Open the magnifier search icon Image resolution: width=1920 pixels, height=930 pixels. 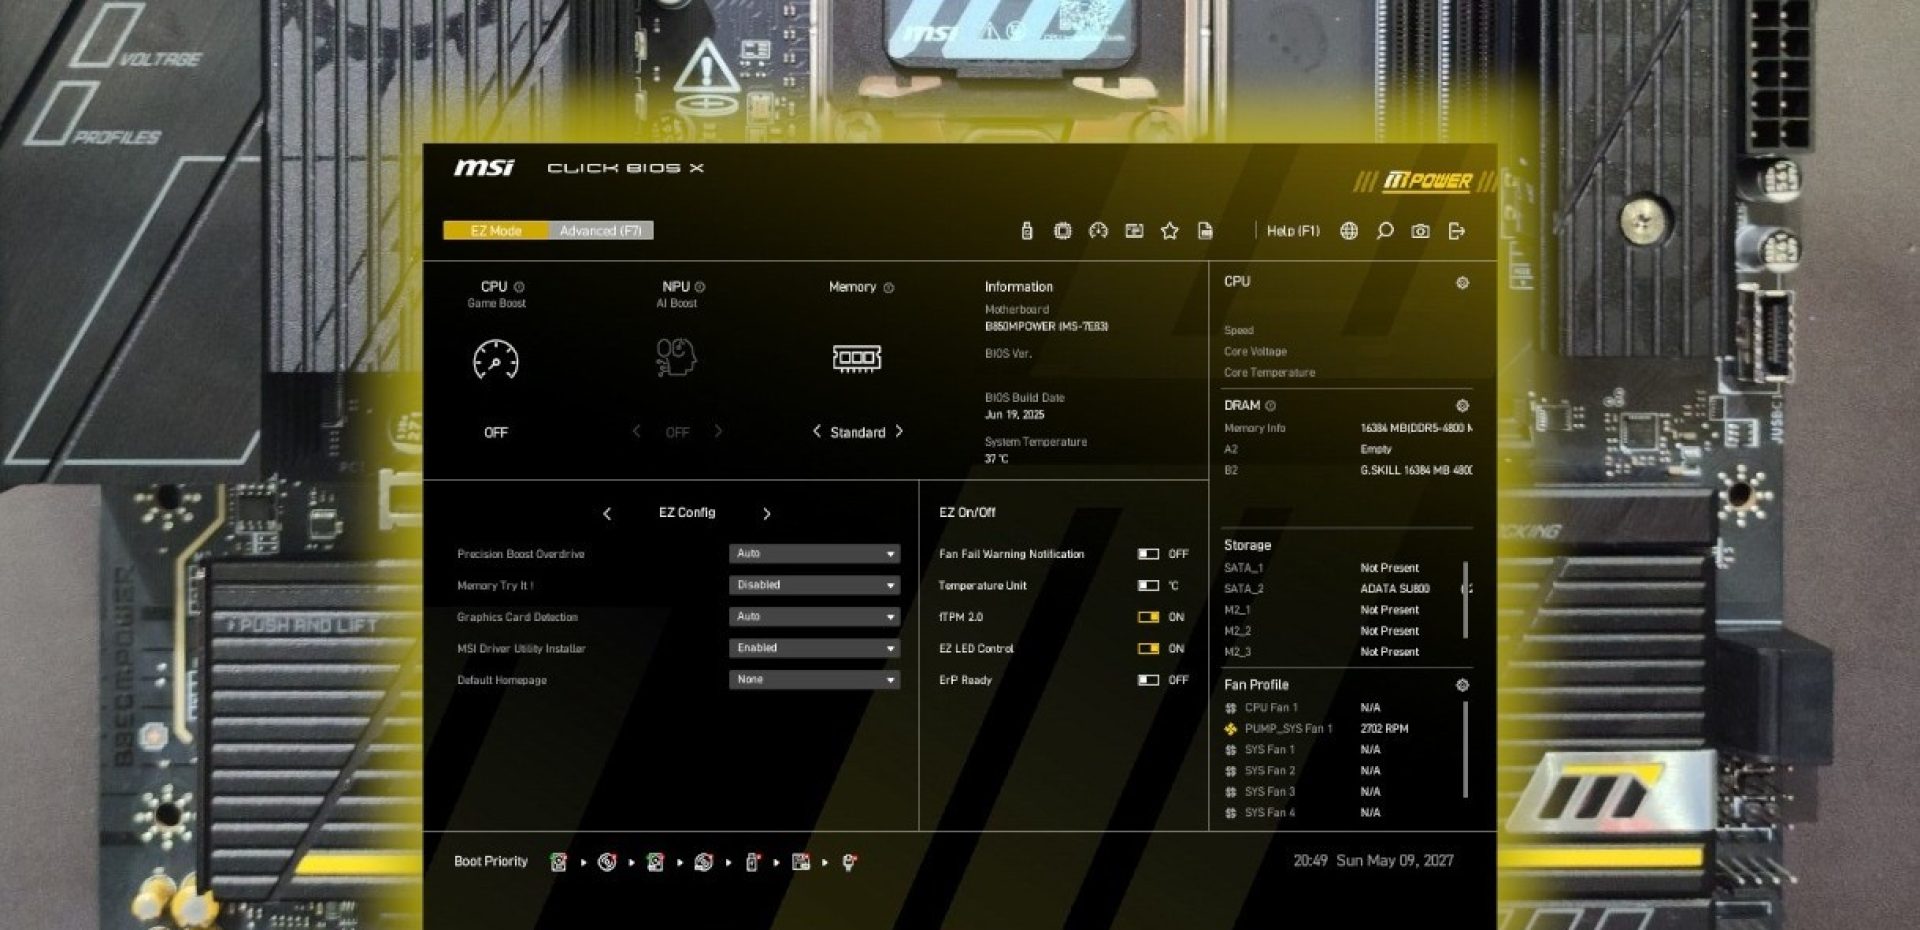coord(1385,231)
